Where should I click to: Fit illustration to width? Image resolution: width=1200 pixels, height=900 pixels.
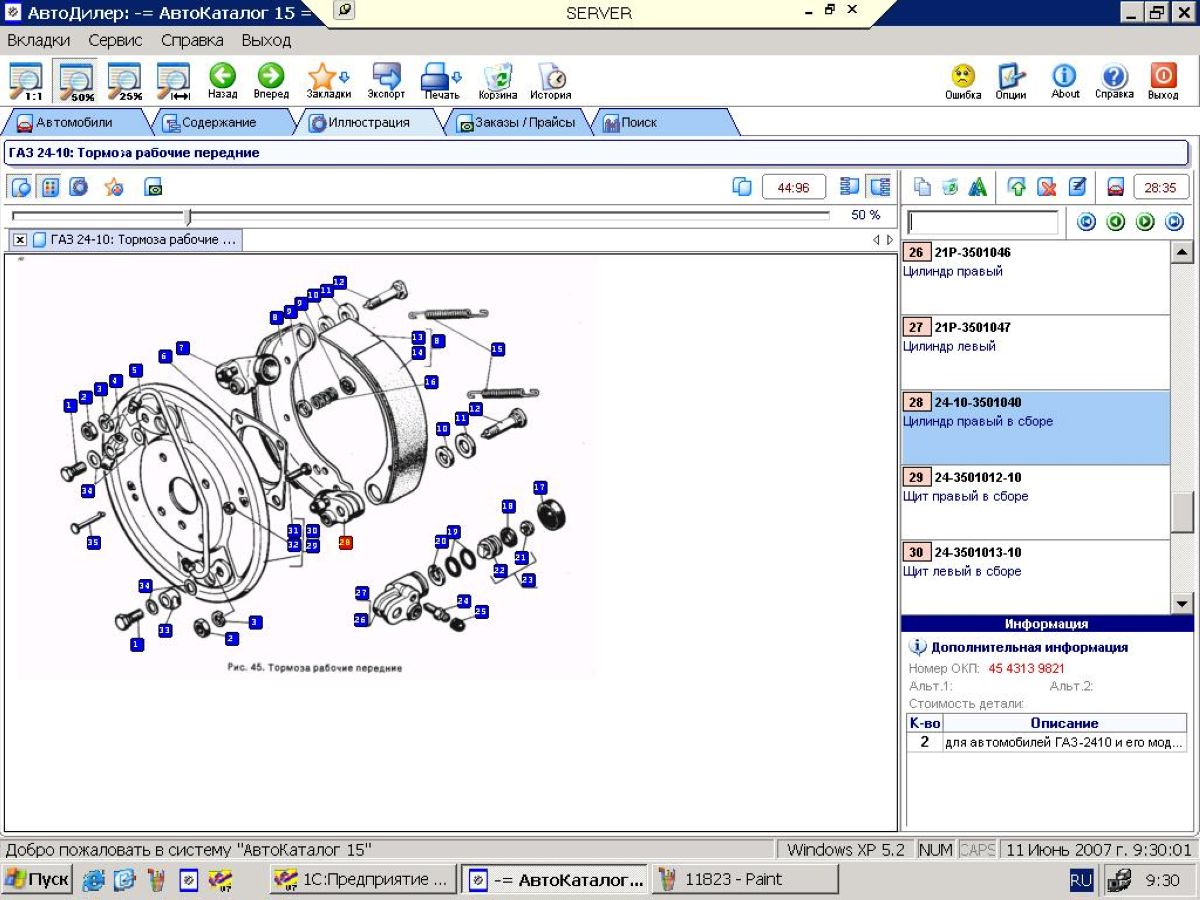click(x=174, y=81)
